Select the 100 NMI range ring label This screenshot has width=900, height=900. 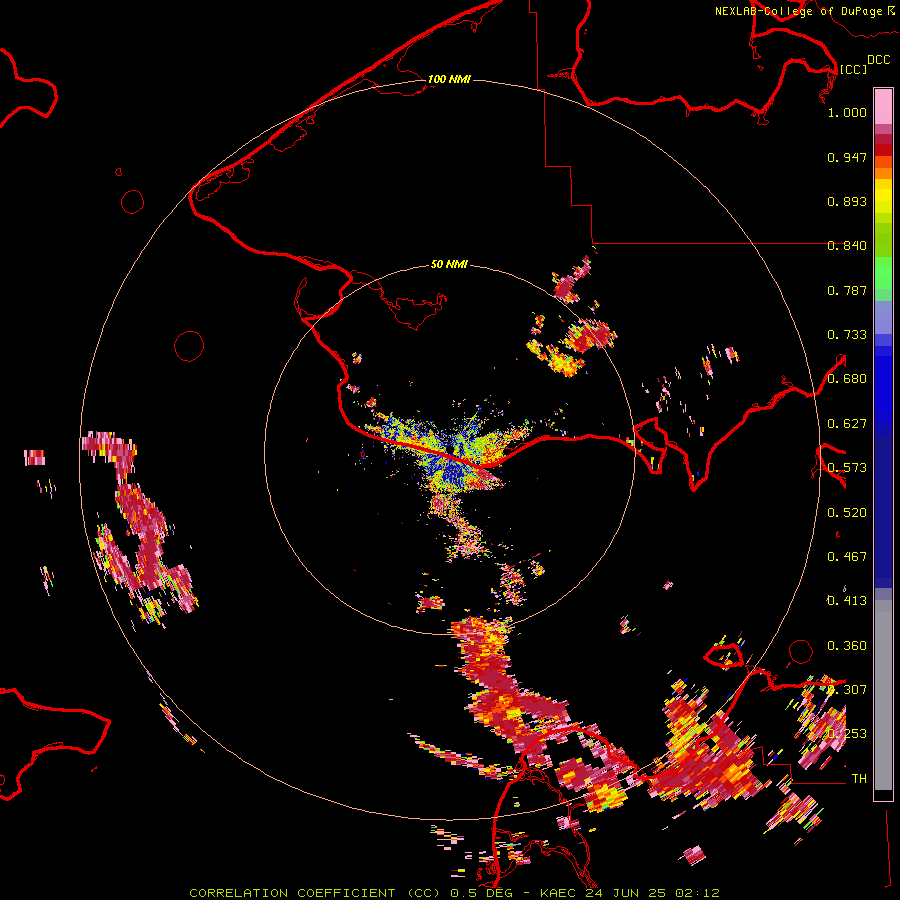[x=449, y=79]
